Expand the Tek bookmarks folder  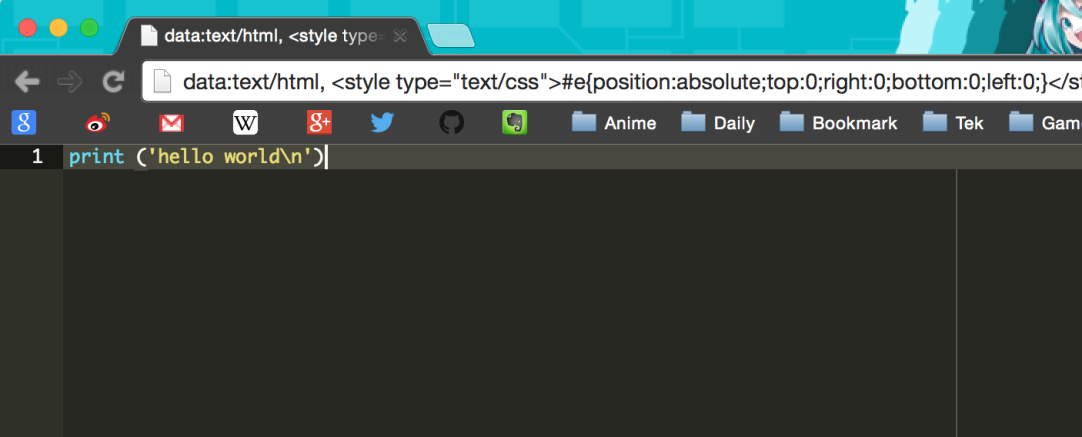[953, 123]
